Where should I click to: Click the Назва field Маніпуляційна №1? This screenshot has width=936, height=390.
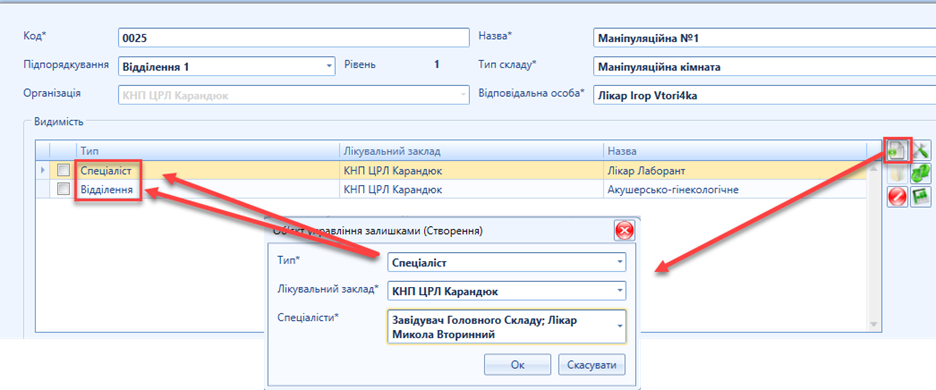point(764,38)
